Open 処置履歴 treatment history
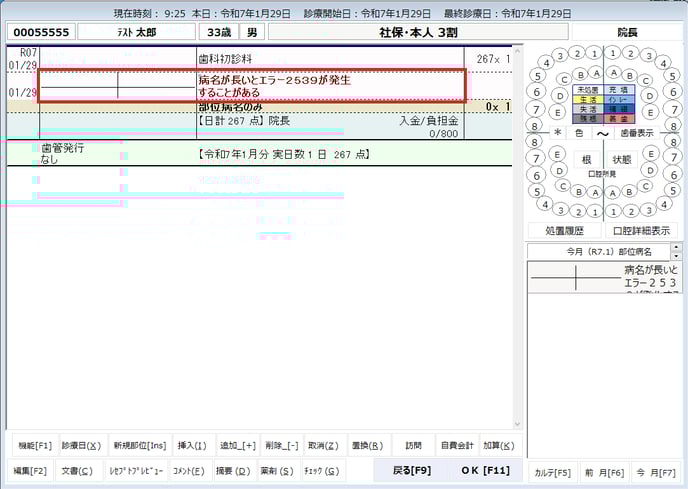Viewport: 688px width, 489px height. point(565,230)
